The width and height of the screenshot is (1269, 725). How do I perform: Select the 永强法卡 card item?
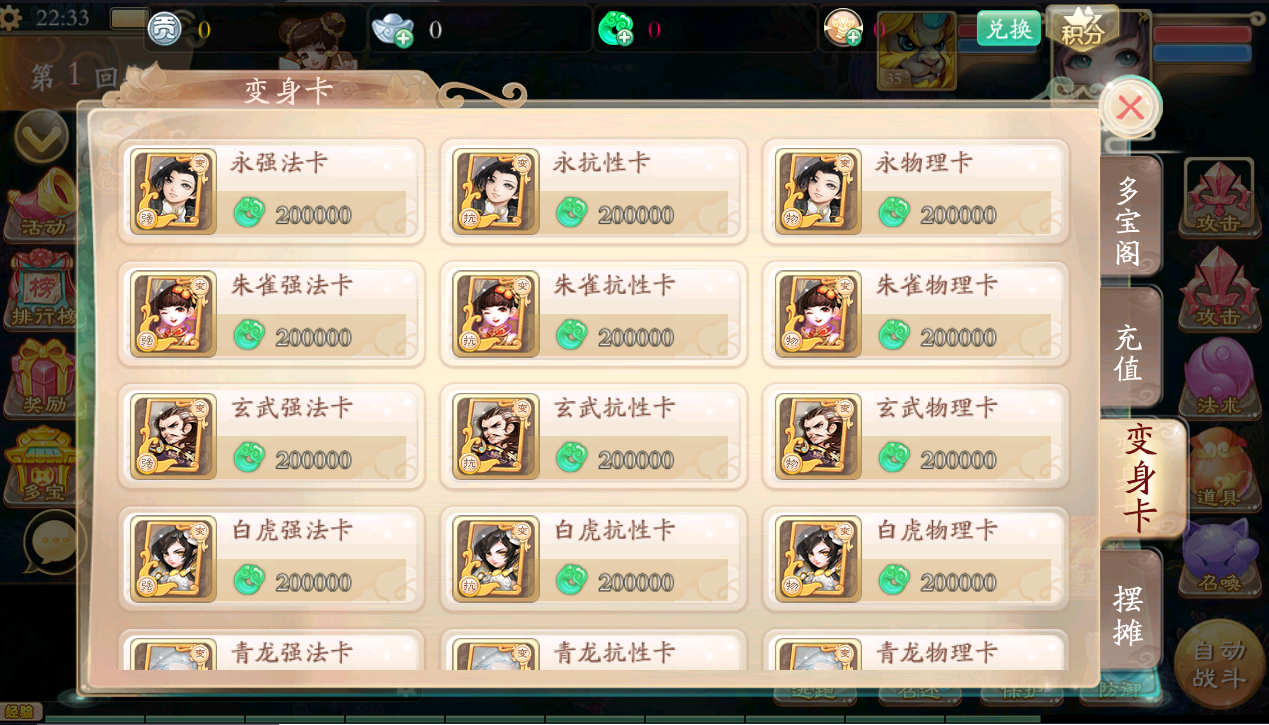[x=270, y=191]
